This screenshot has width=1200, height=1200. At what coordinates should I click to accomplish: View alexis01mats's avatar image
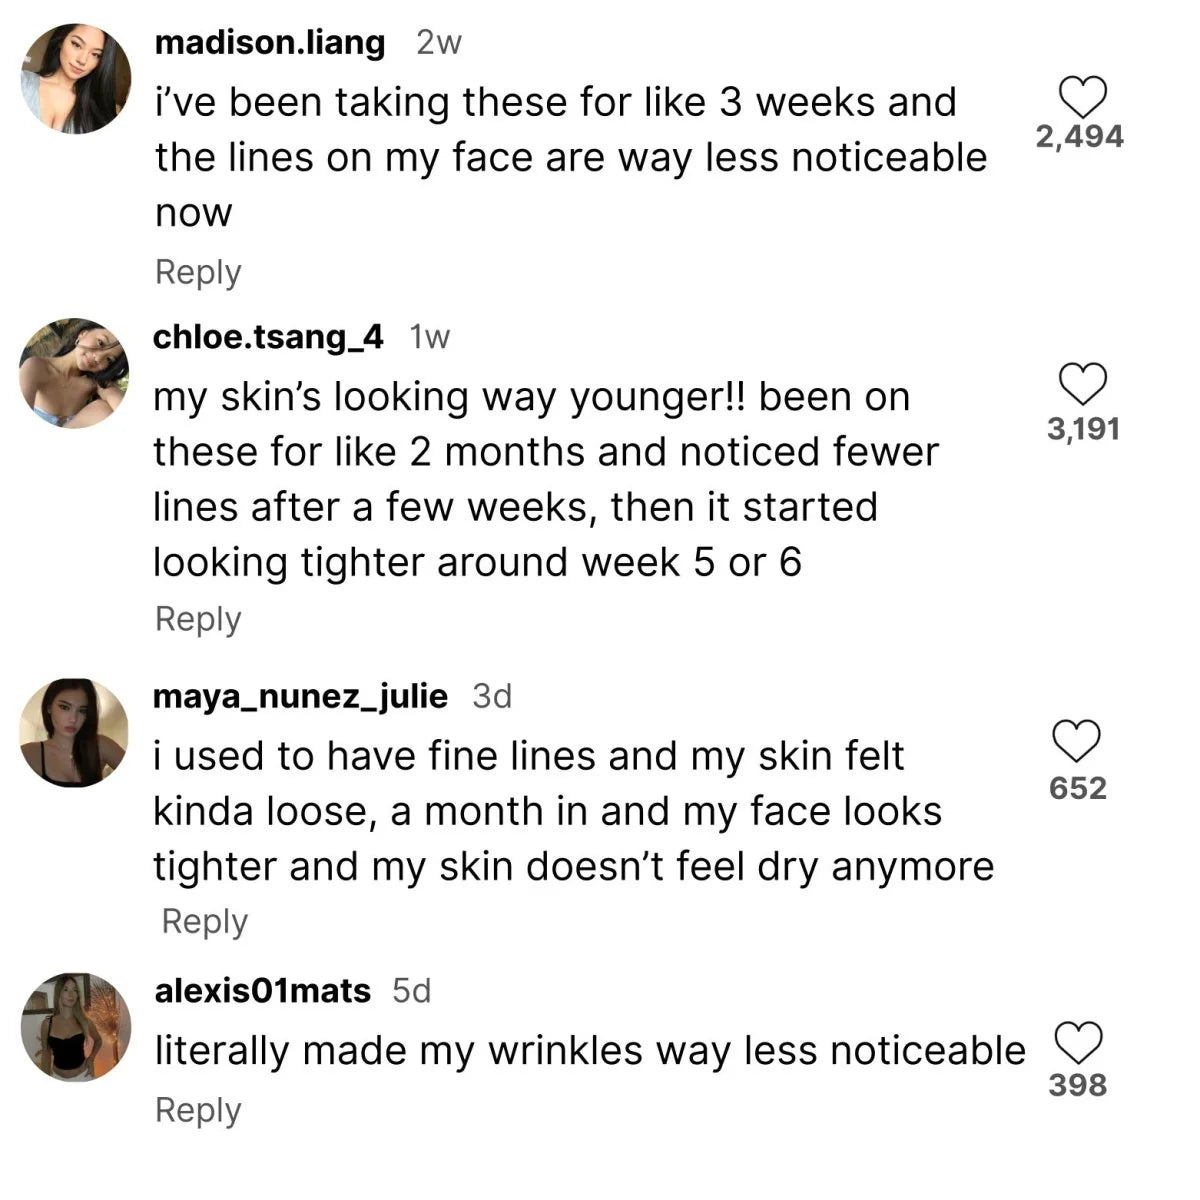(x=77, y=1026)
